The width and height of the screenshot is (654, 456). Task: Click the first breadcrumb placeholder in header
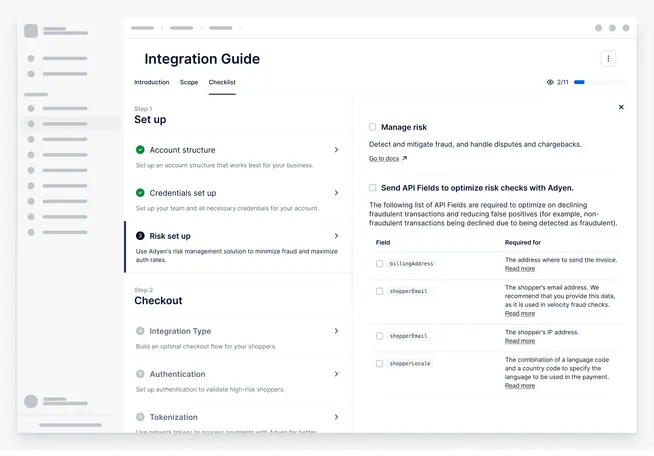pos(142,28)
